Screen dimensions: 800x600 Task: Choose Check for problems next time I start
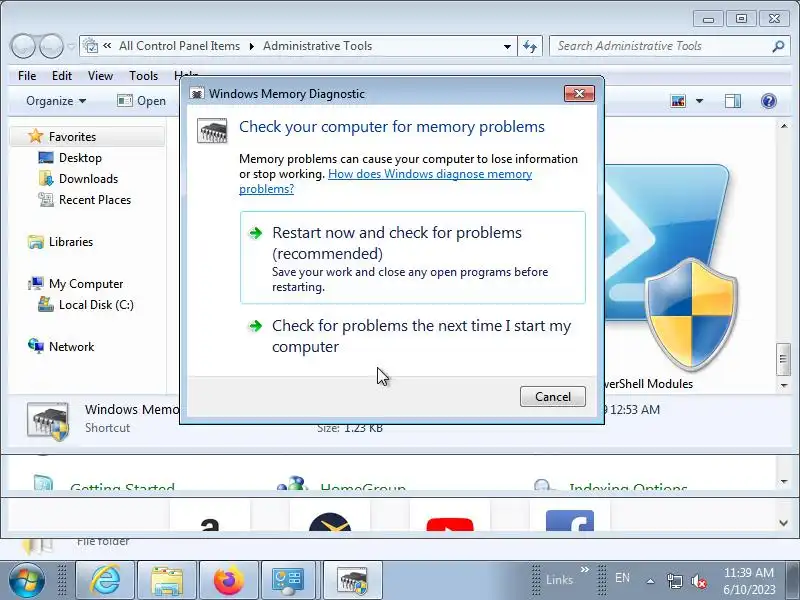[413, 336]
